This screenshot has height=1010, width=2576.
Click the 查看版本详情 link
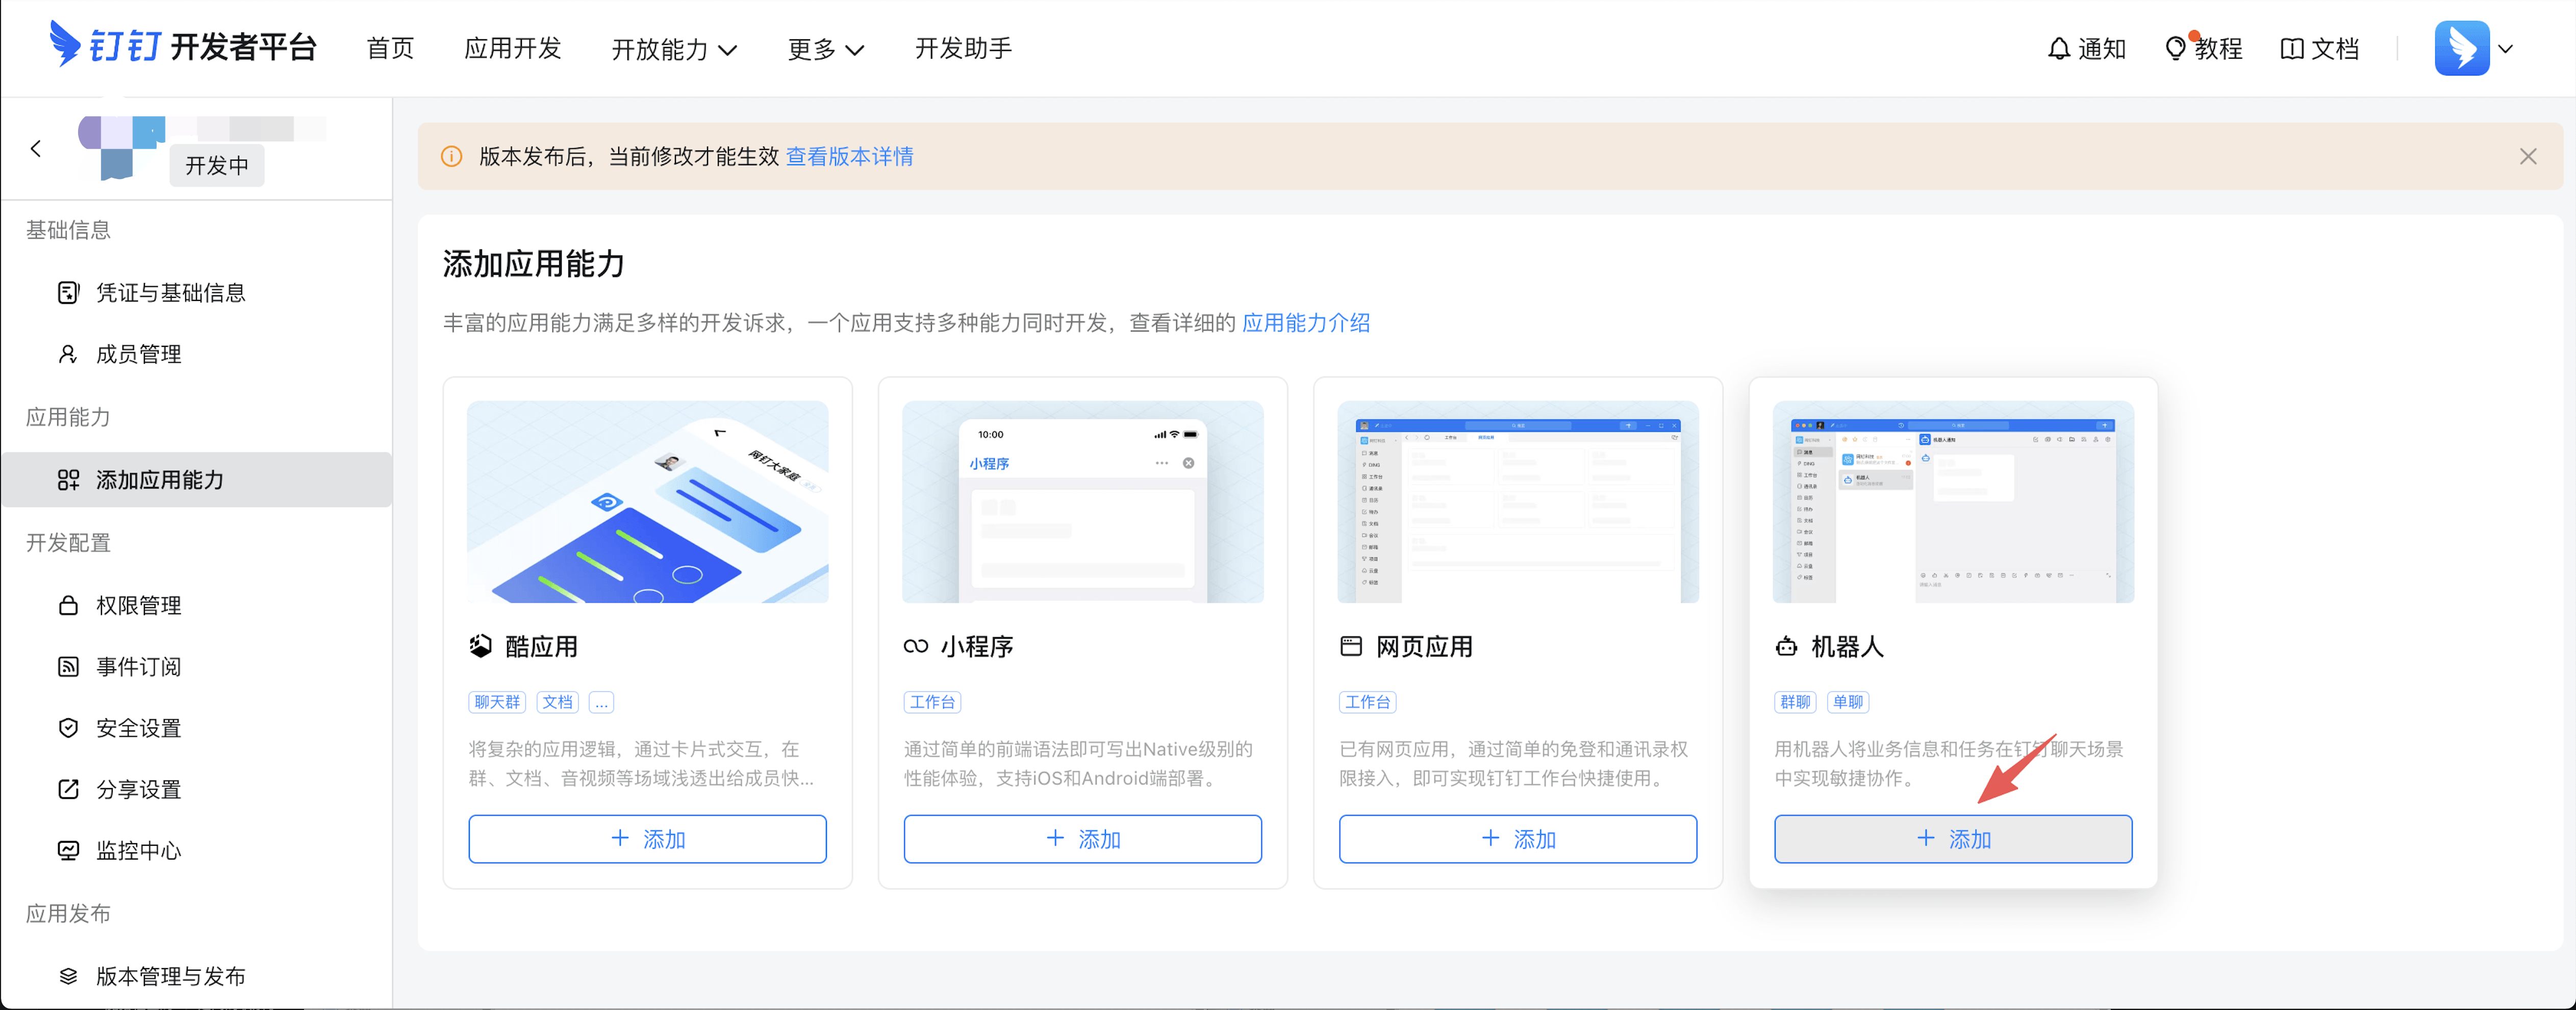[849, 157]
